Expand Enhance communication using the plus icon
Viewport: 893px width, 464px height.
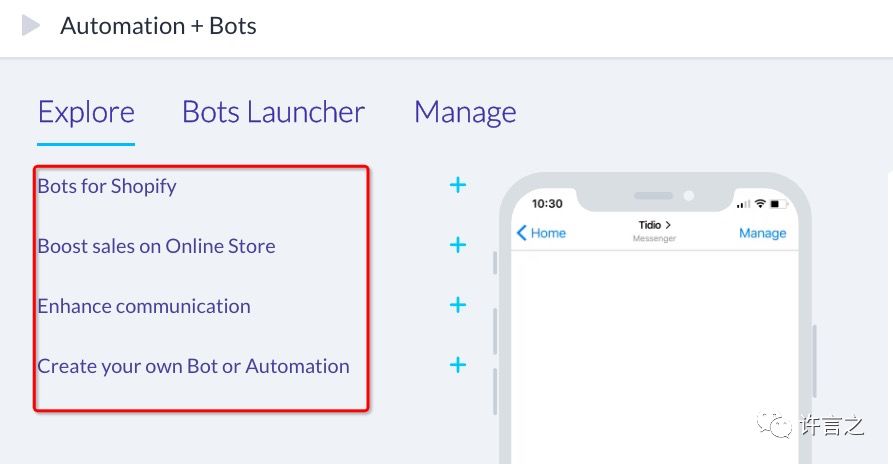coord(458,305)
